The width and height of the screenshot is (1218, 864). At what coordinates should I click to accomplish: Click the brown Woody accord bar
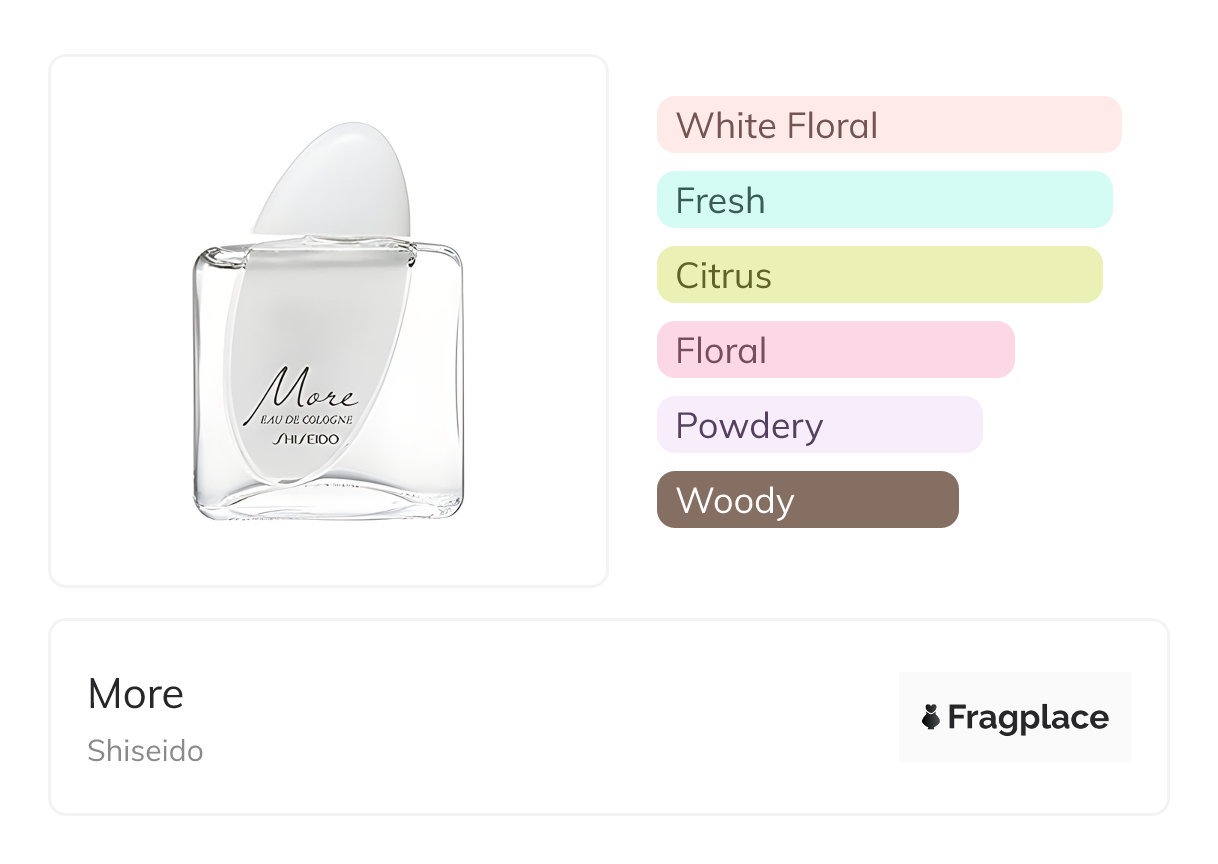pos(808,500)
